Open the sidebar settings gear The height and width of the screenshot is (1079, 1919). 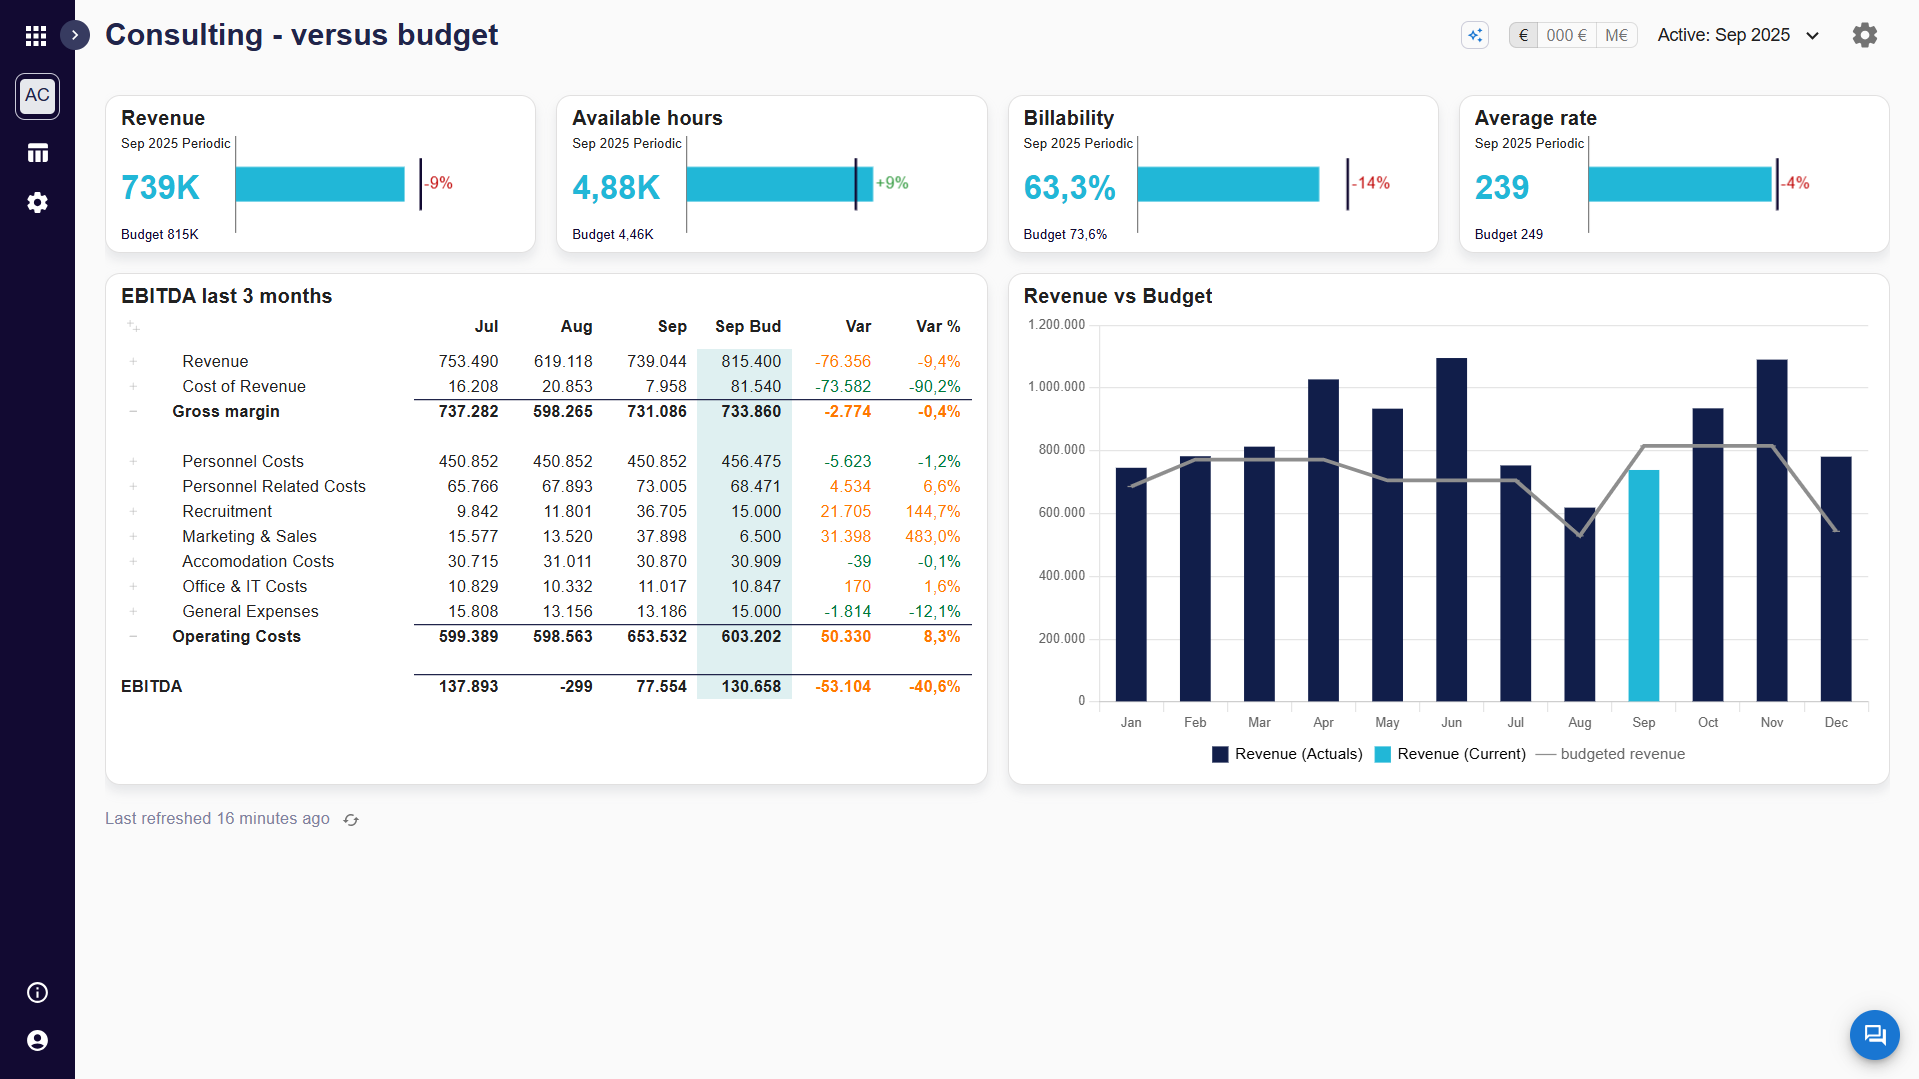37,202
